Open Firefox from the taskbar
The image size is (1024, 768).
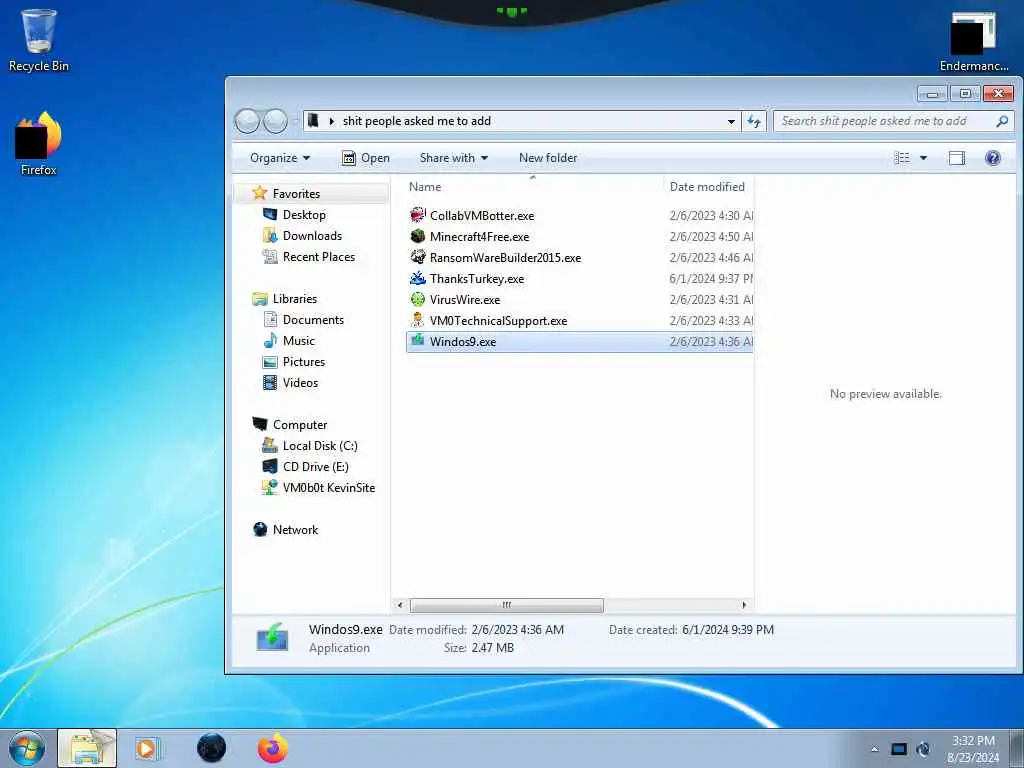coord(272,748)
